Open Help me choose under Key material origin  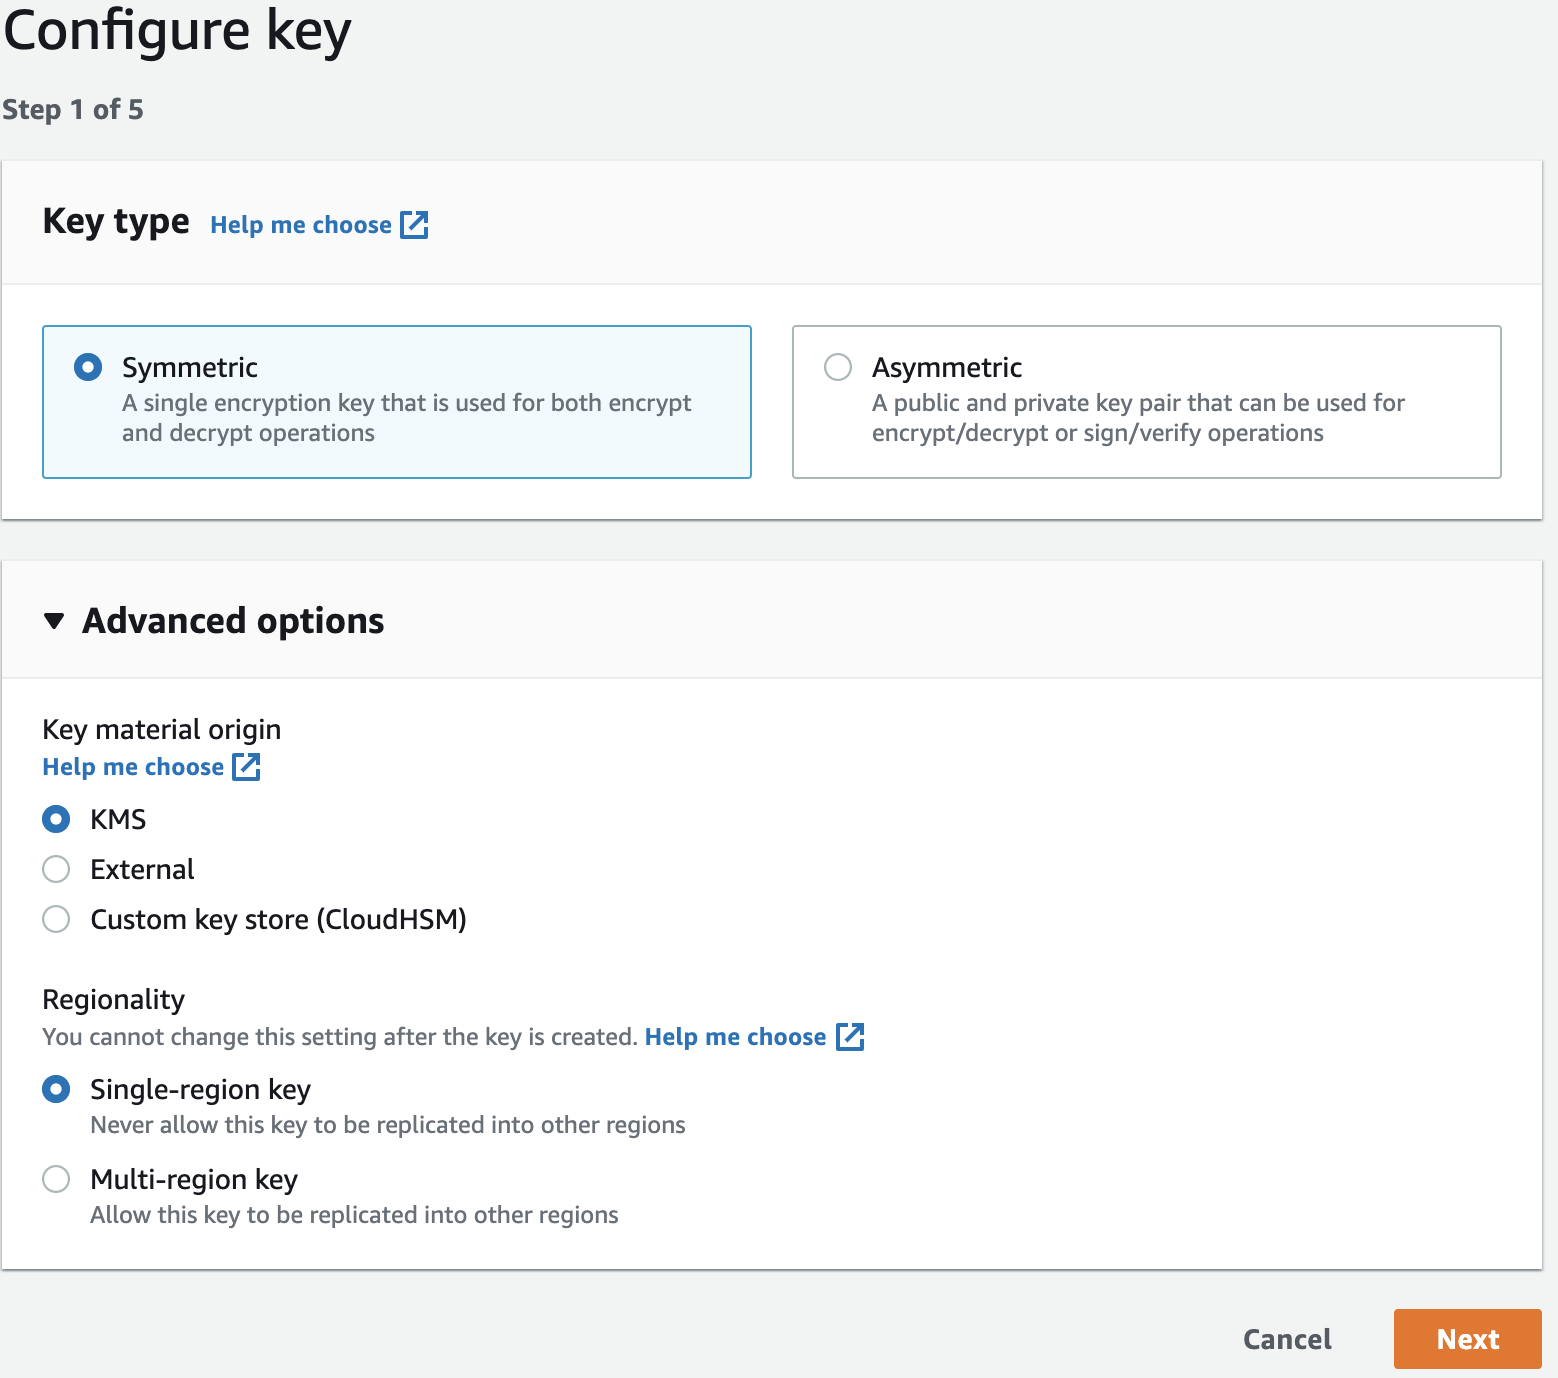coord(133,766)
